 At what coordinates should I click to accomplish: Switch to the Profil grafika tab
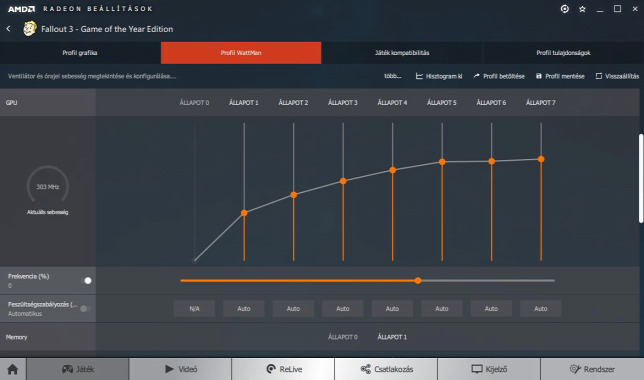point(80,53)
